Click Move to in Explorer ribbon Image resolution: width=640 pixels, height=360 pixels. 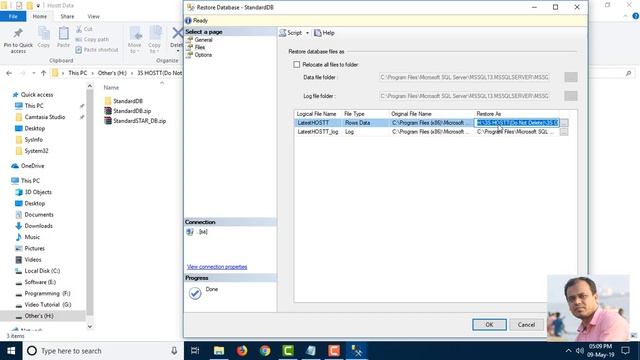point(135,40)
